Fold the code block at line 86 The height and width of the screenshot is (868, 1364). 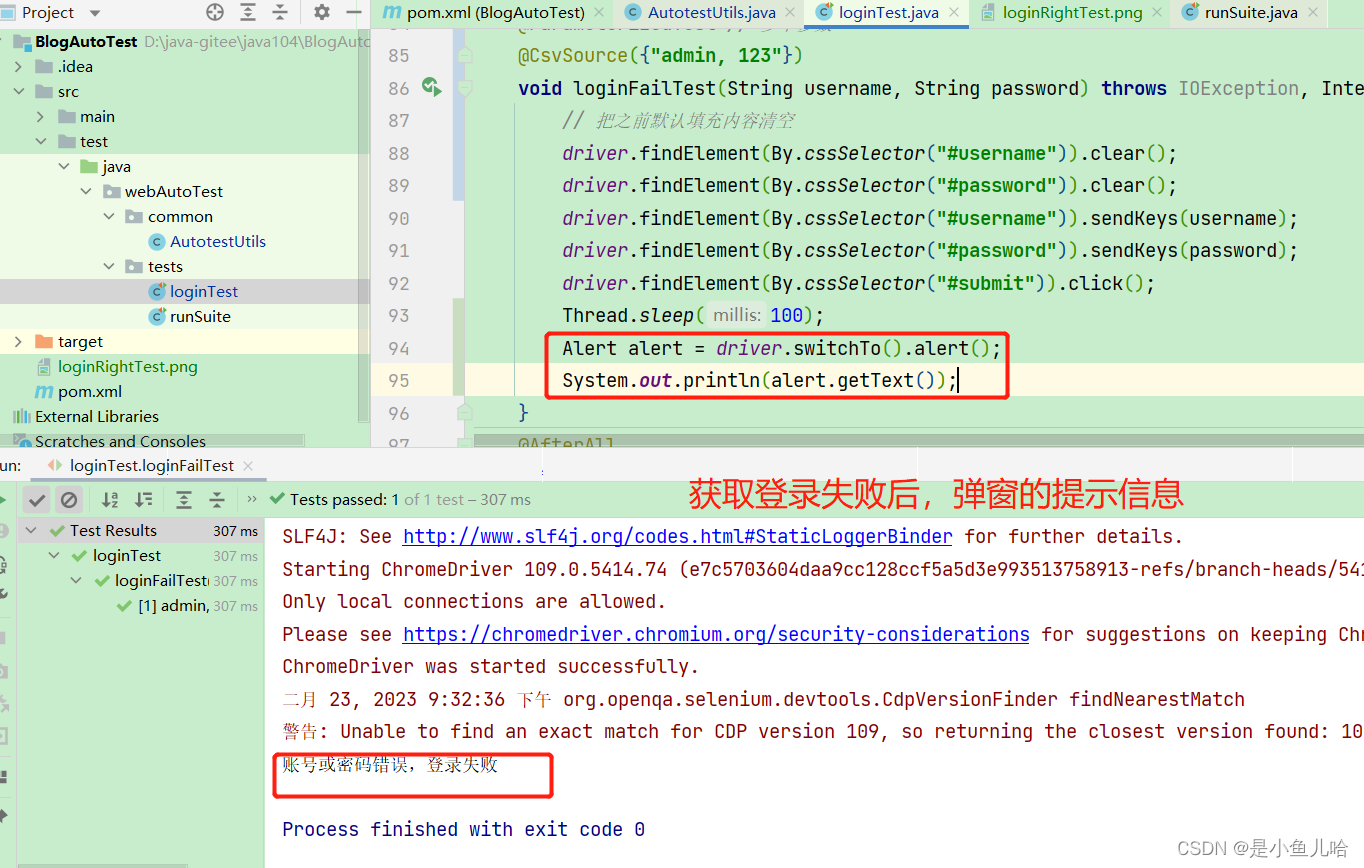[x=464, y=88]
